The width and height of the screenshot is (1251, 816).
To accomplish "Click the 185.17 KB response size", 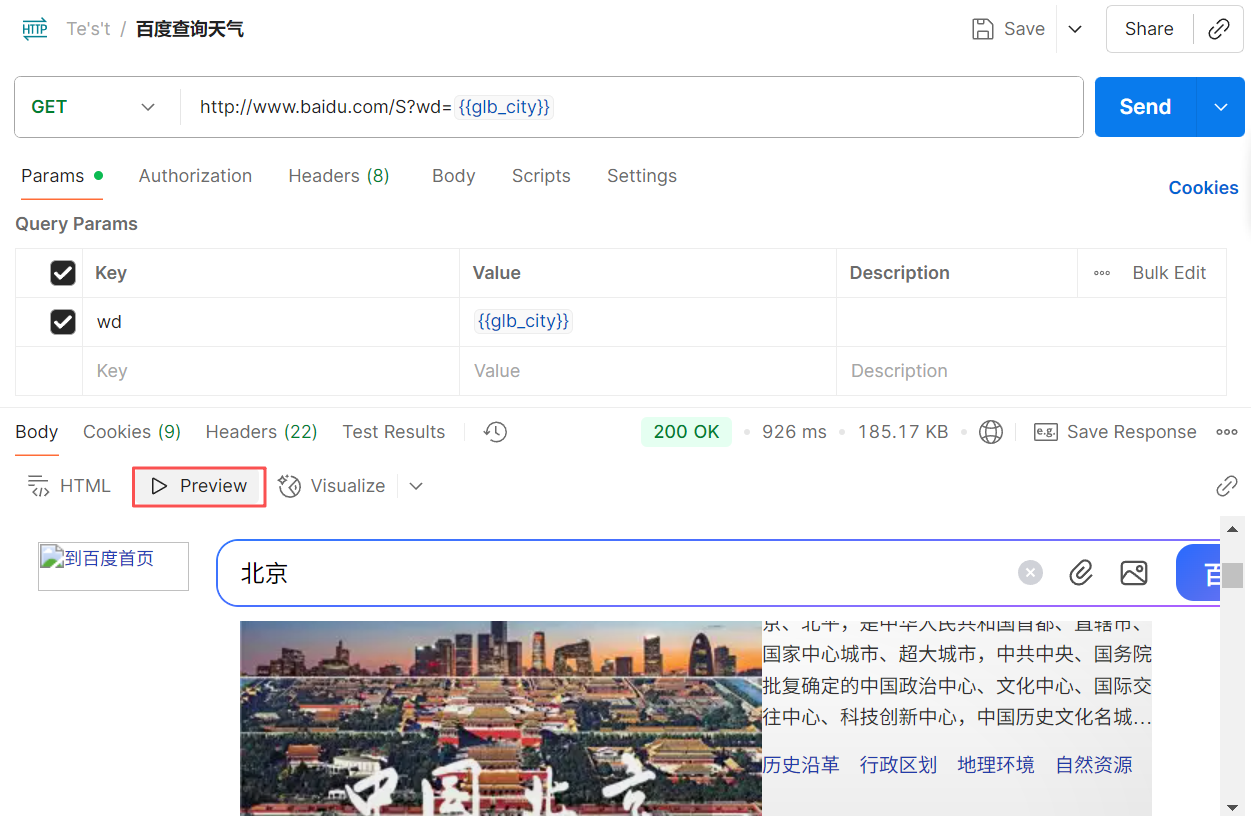I will coord(903,432).
